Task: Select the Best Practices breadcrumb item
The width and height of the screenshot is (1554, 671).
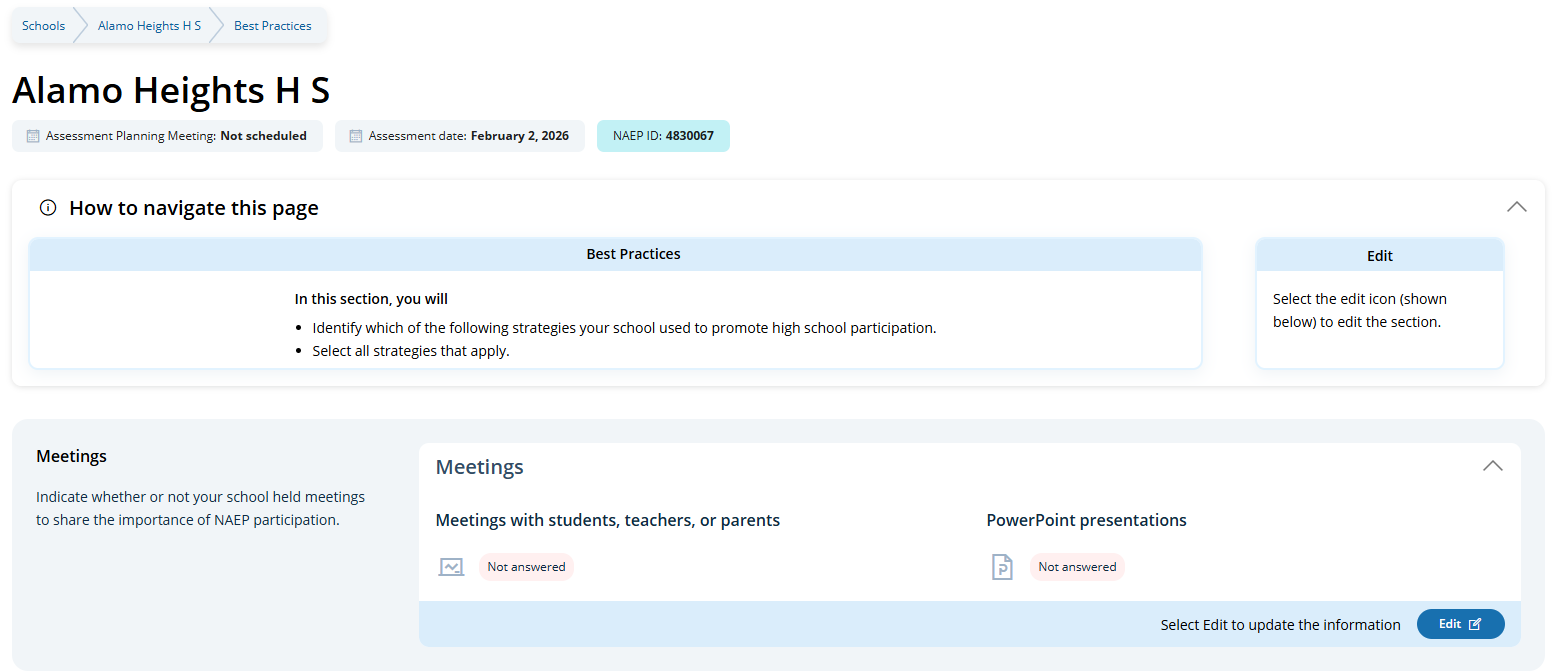Action: point(273,26)
